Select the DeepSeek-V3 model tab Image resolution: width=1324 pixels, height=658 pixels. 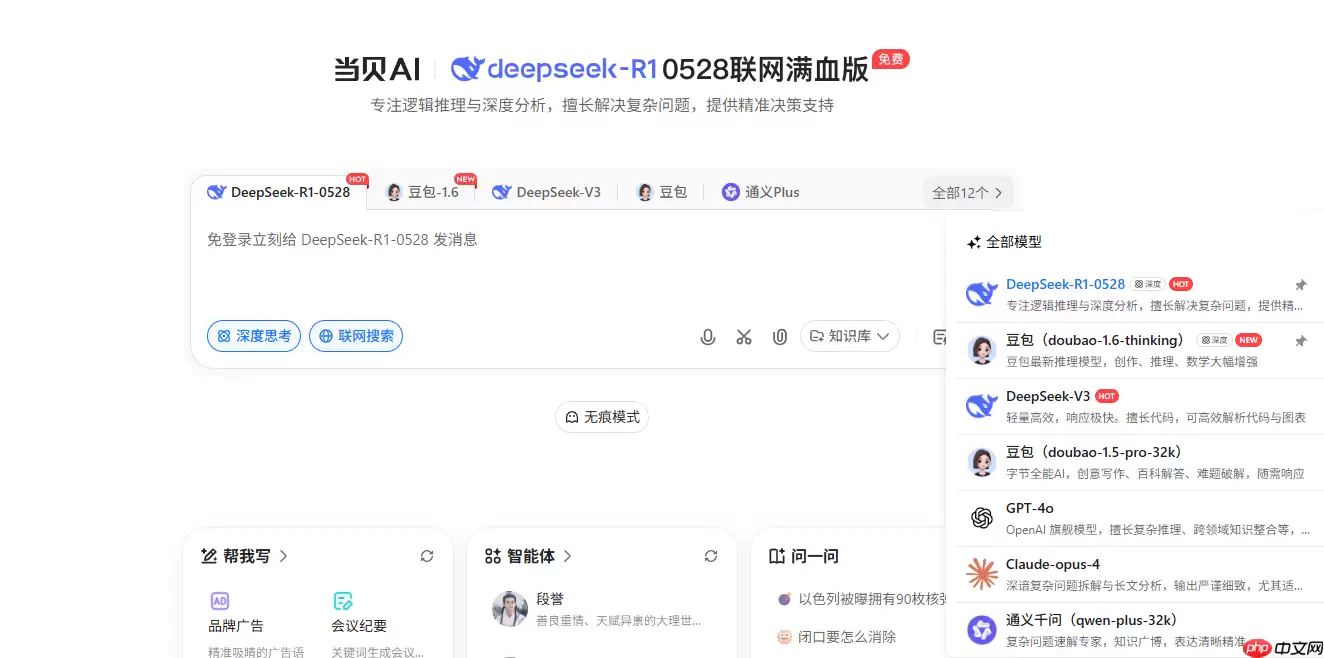coord(546,191)
